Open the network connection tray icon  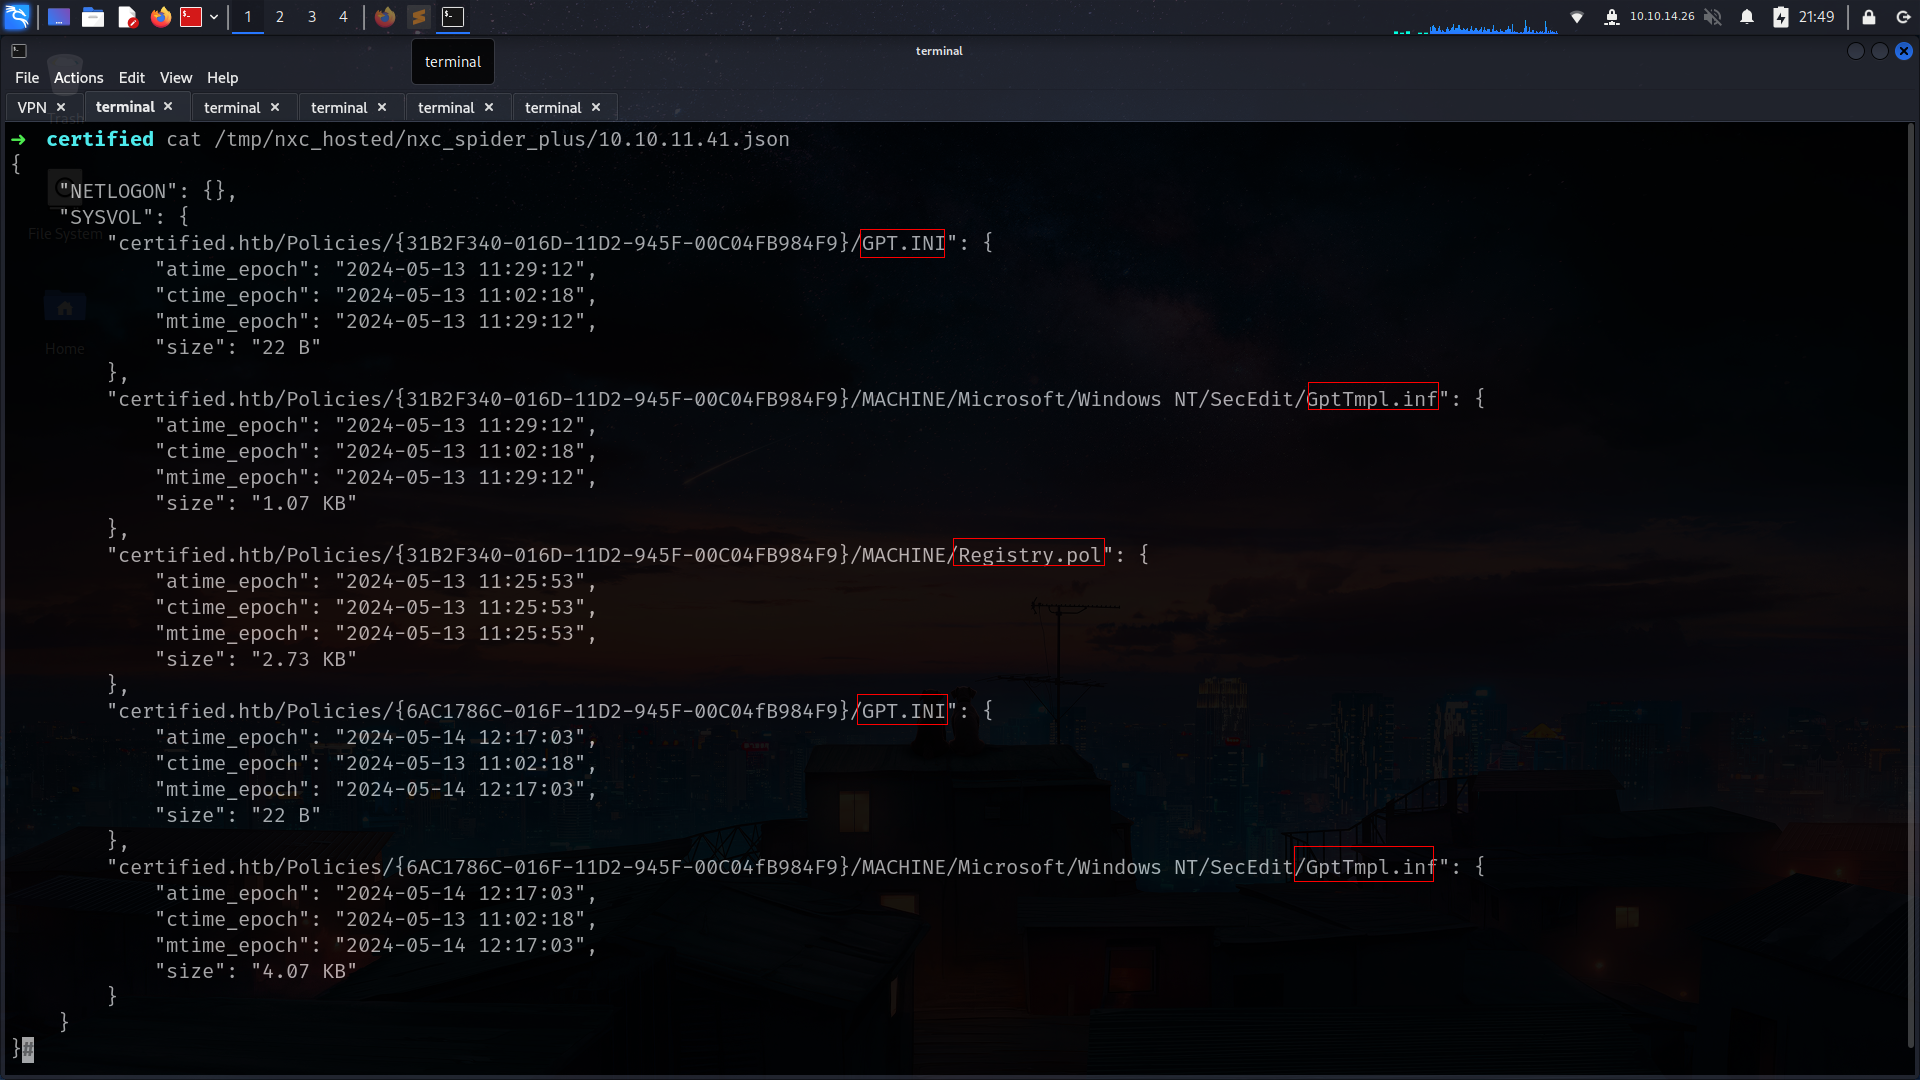pyautogui.click(x=1577, y=17)
